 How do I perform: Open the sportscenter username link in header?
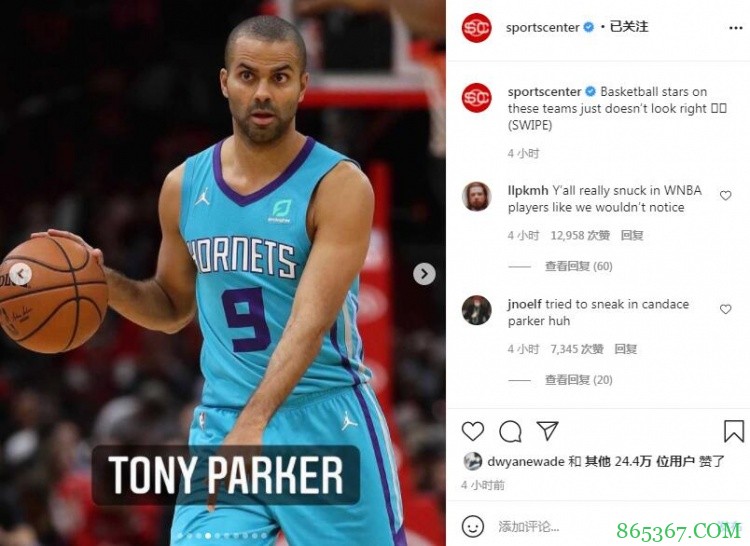click(x=542, y=27)
